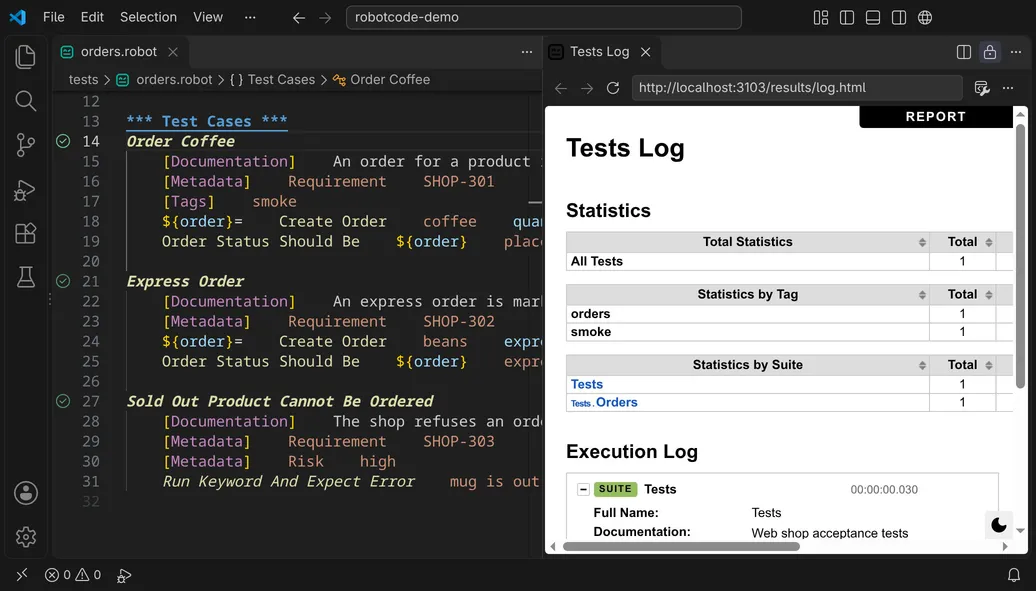Select the smoke tag statistics row
1036x591 pixels.
(790, 332)
